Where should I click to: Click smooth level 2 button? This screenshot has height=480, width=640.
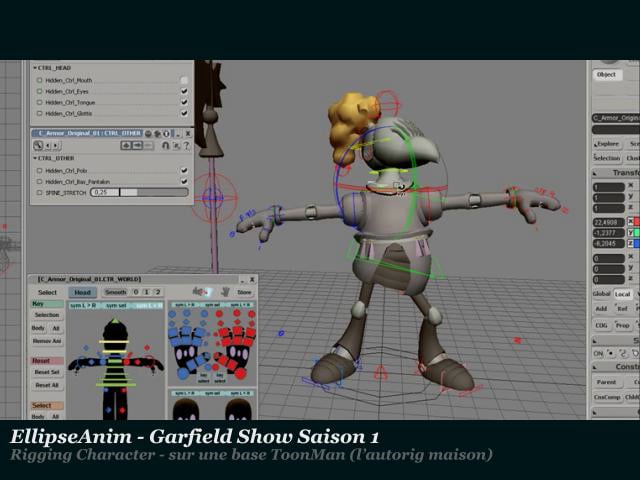158,292
